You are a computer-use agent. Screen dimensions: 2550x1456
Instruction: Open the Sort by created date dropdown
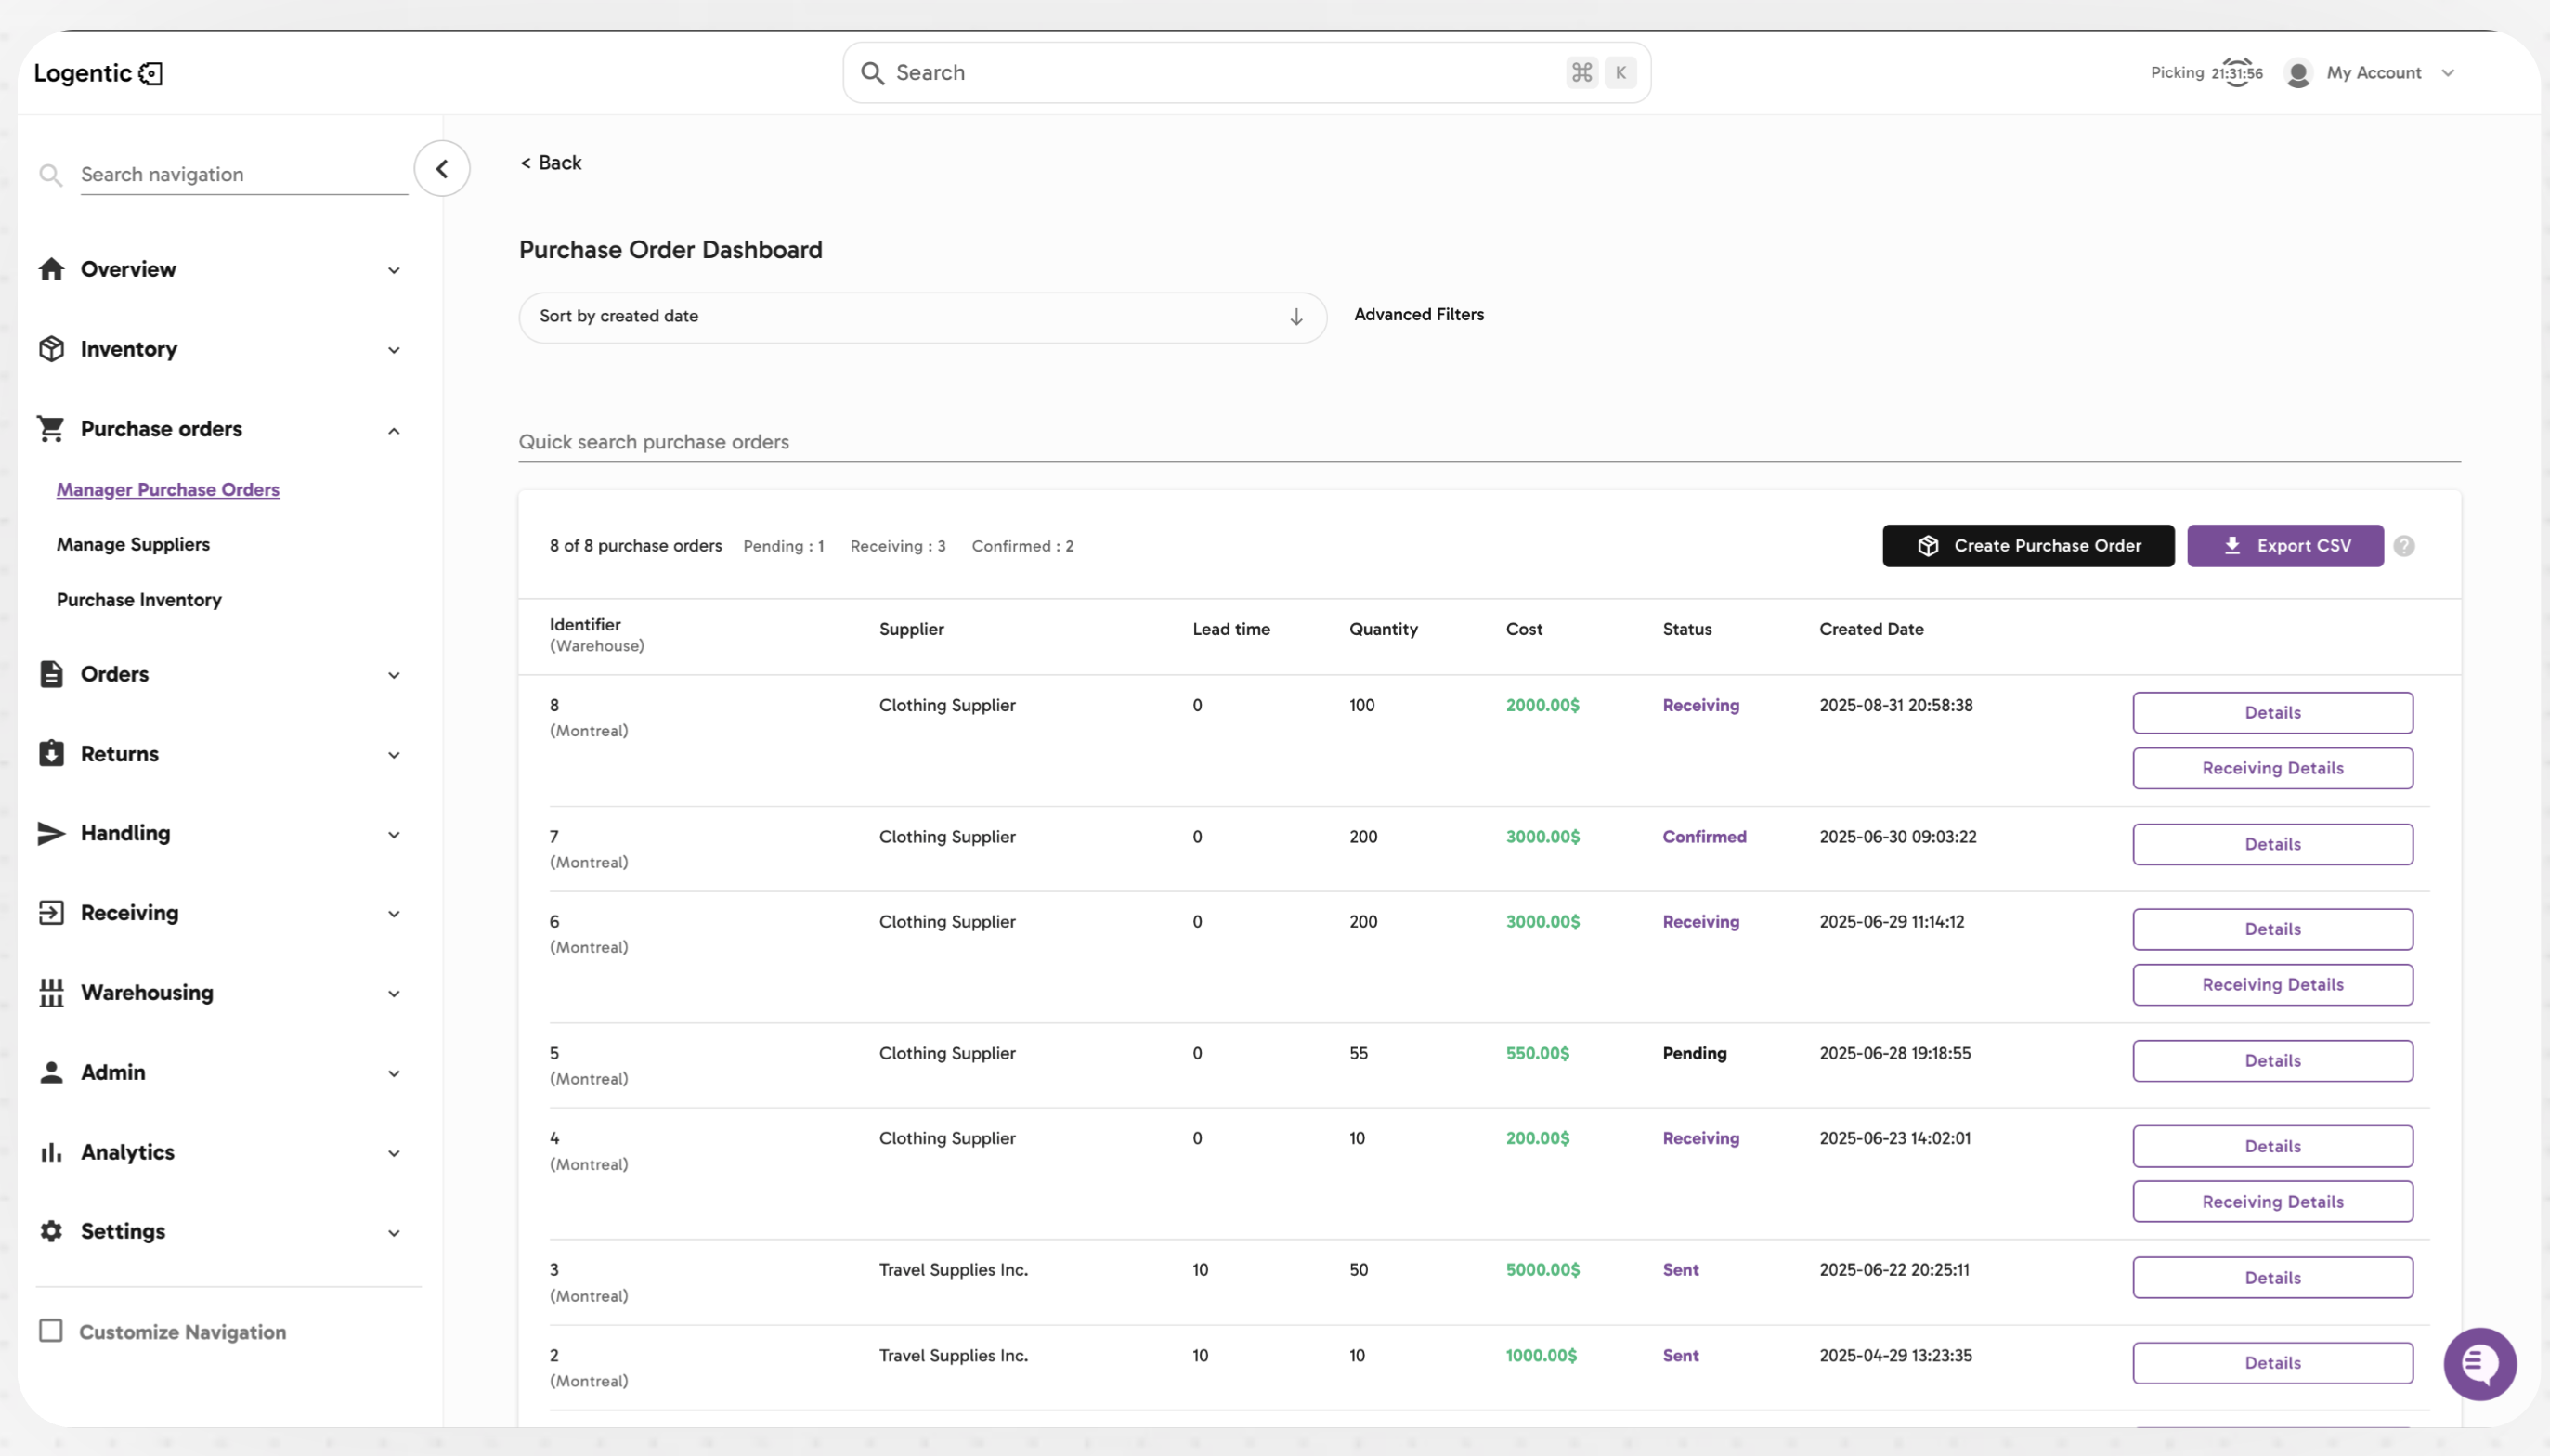coord(900,317)
